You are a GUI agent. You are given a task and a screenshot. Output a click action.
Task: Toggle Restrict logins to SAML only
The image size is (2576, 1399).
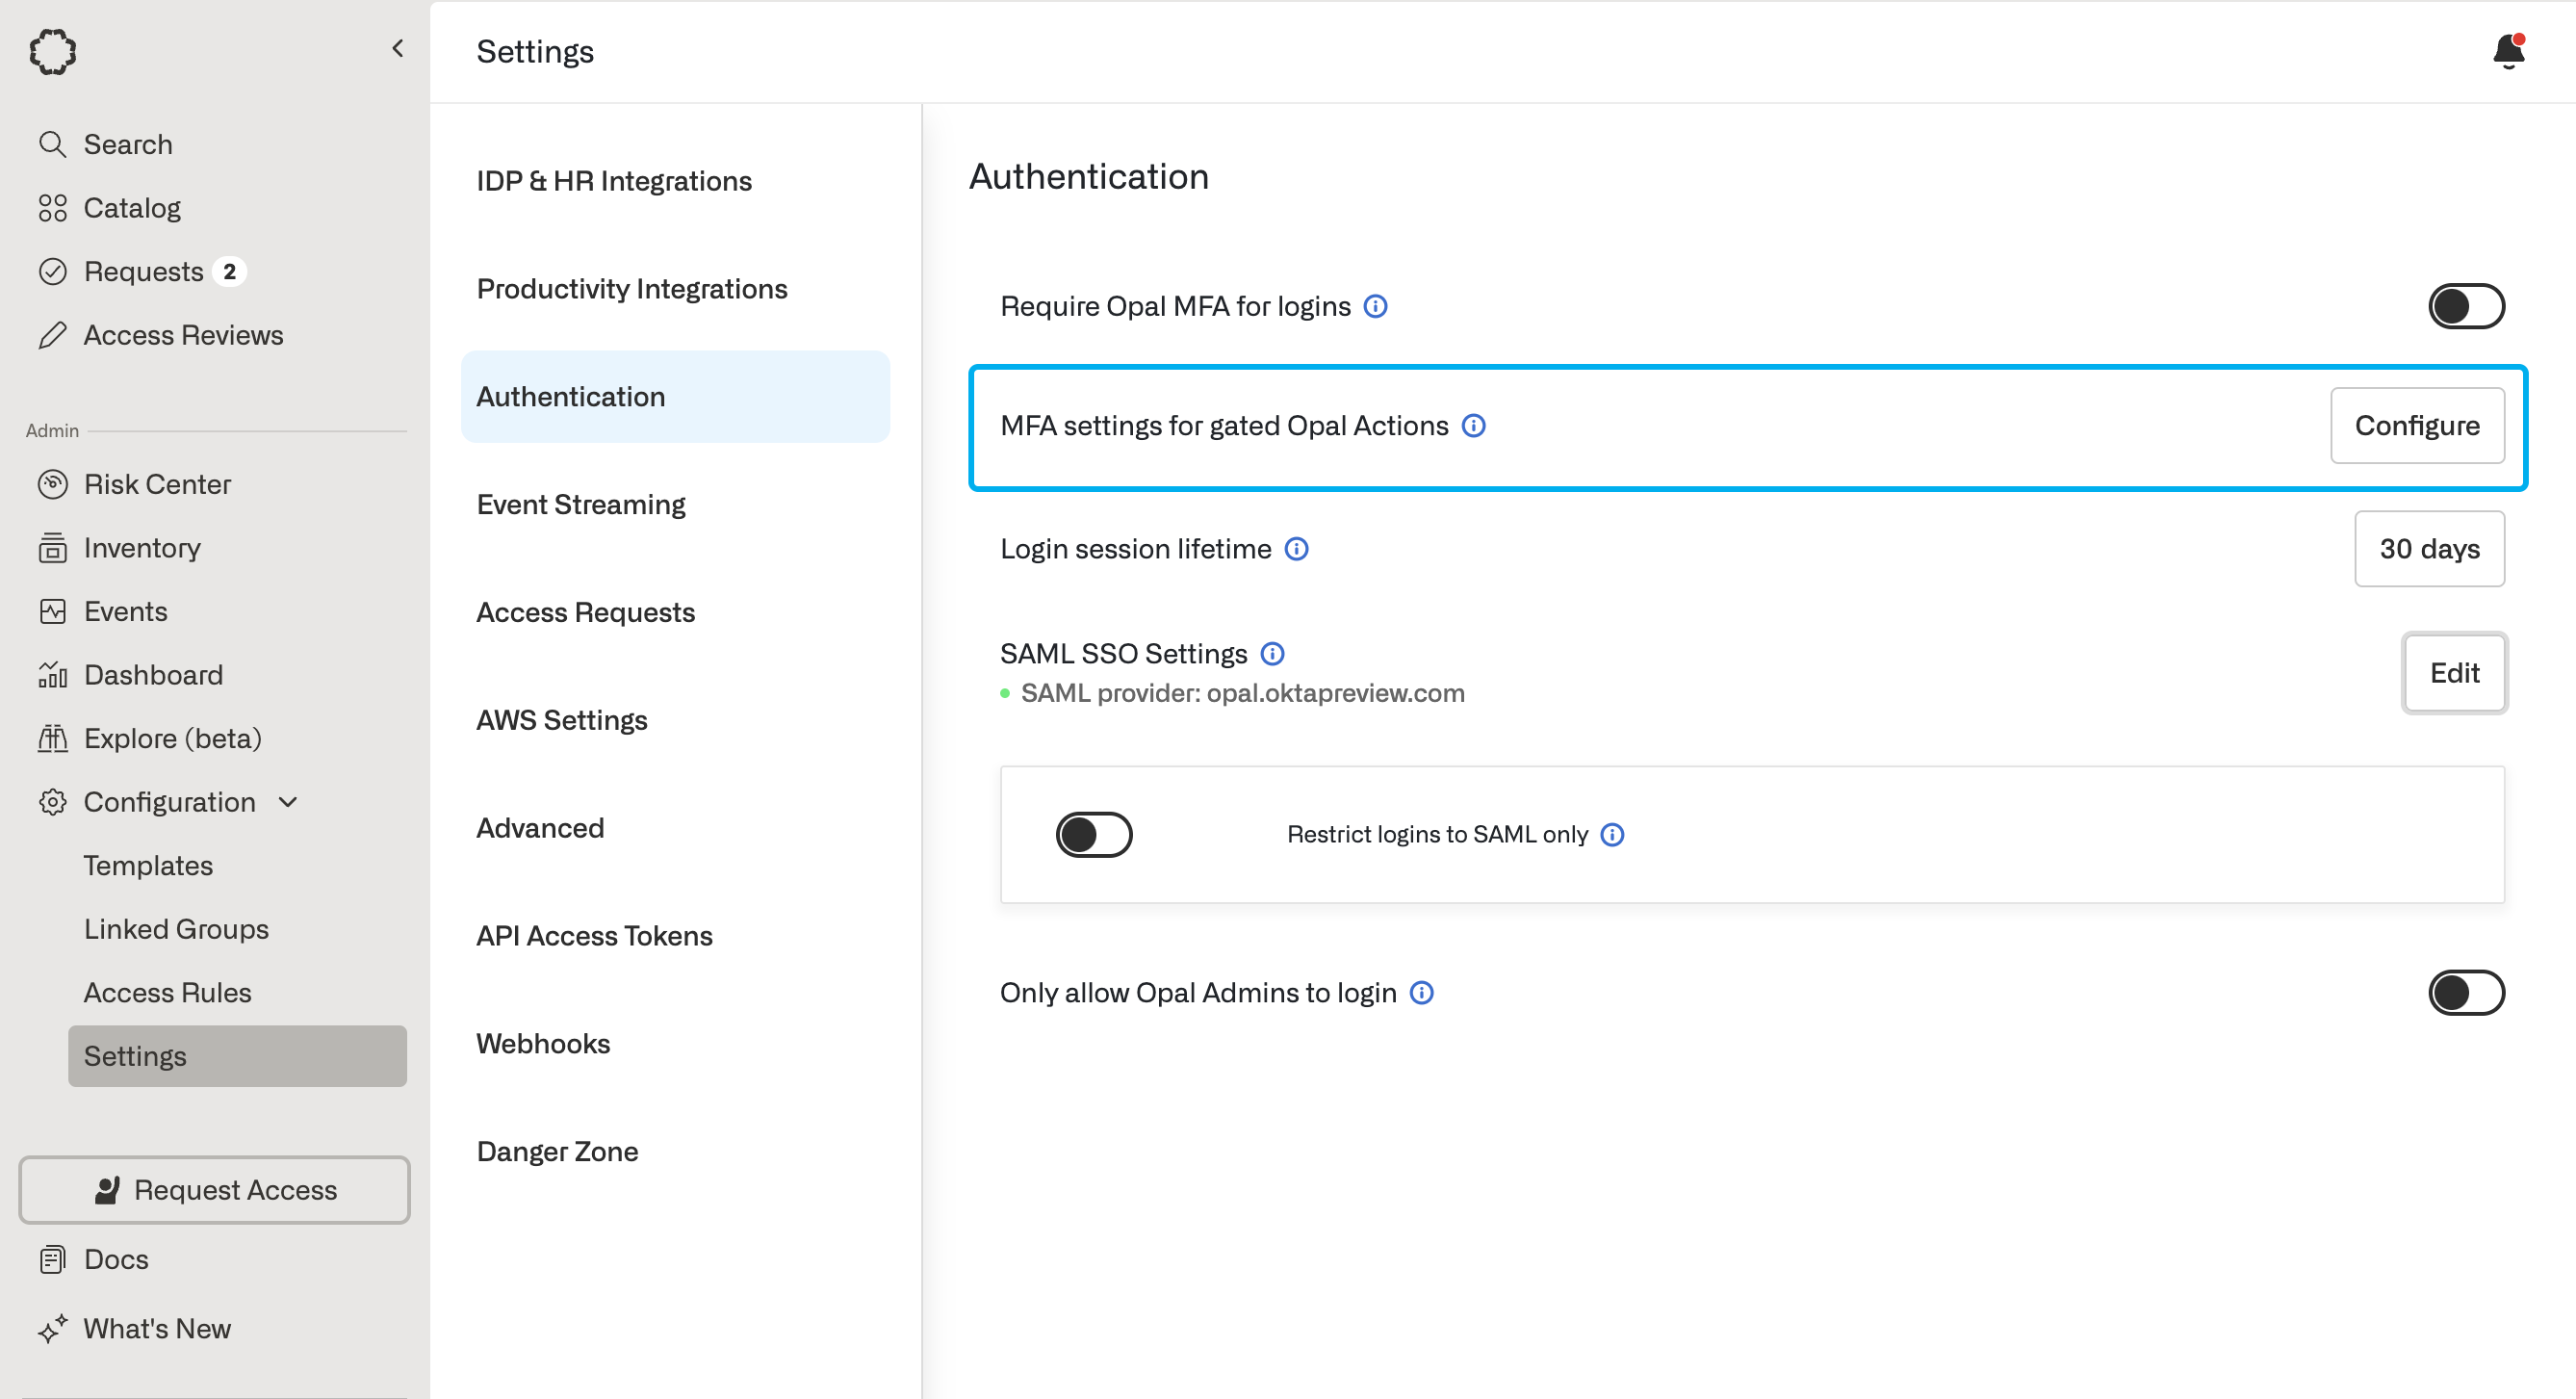click(1093, 834)
